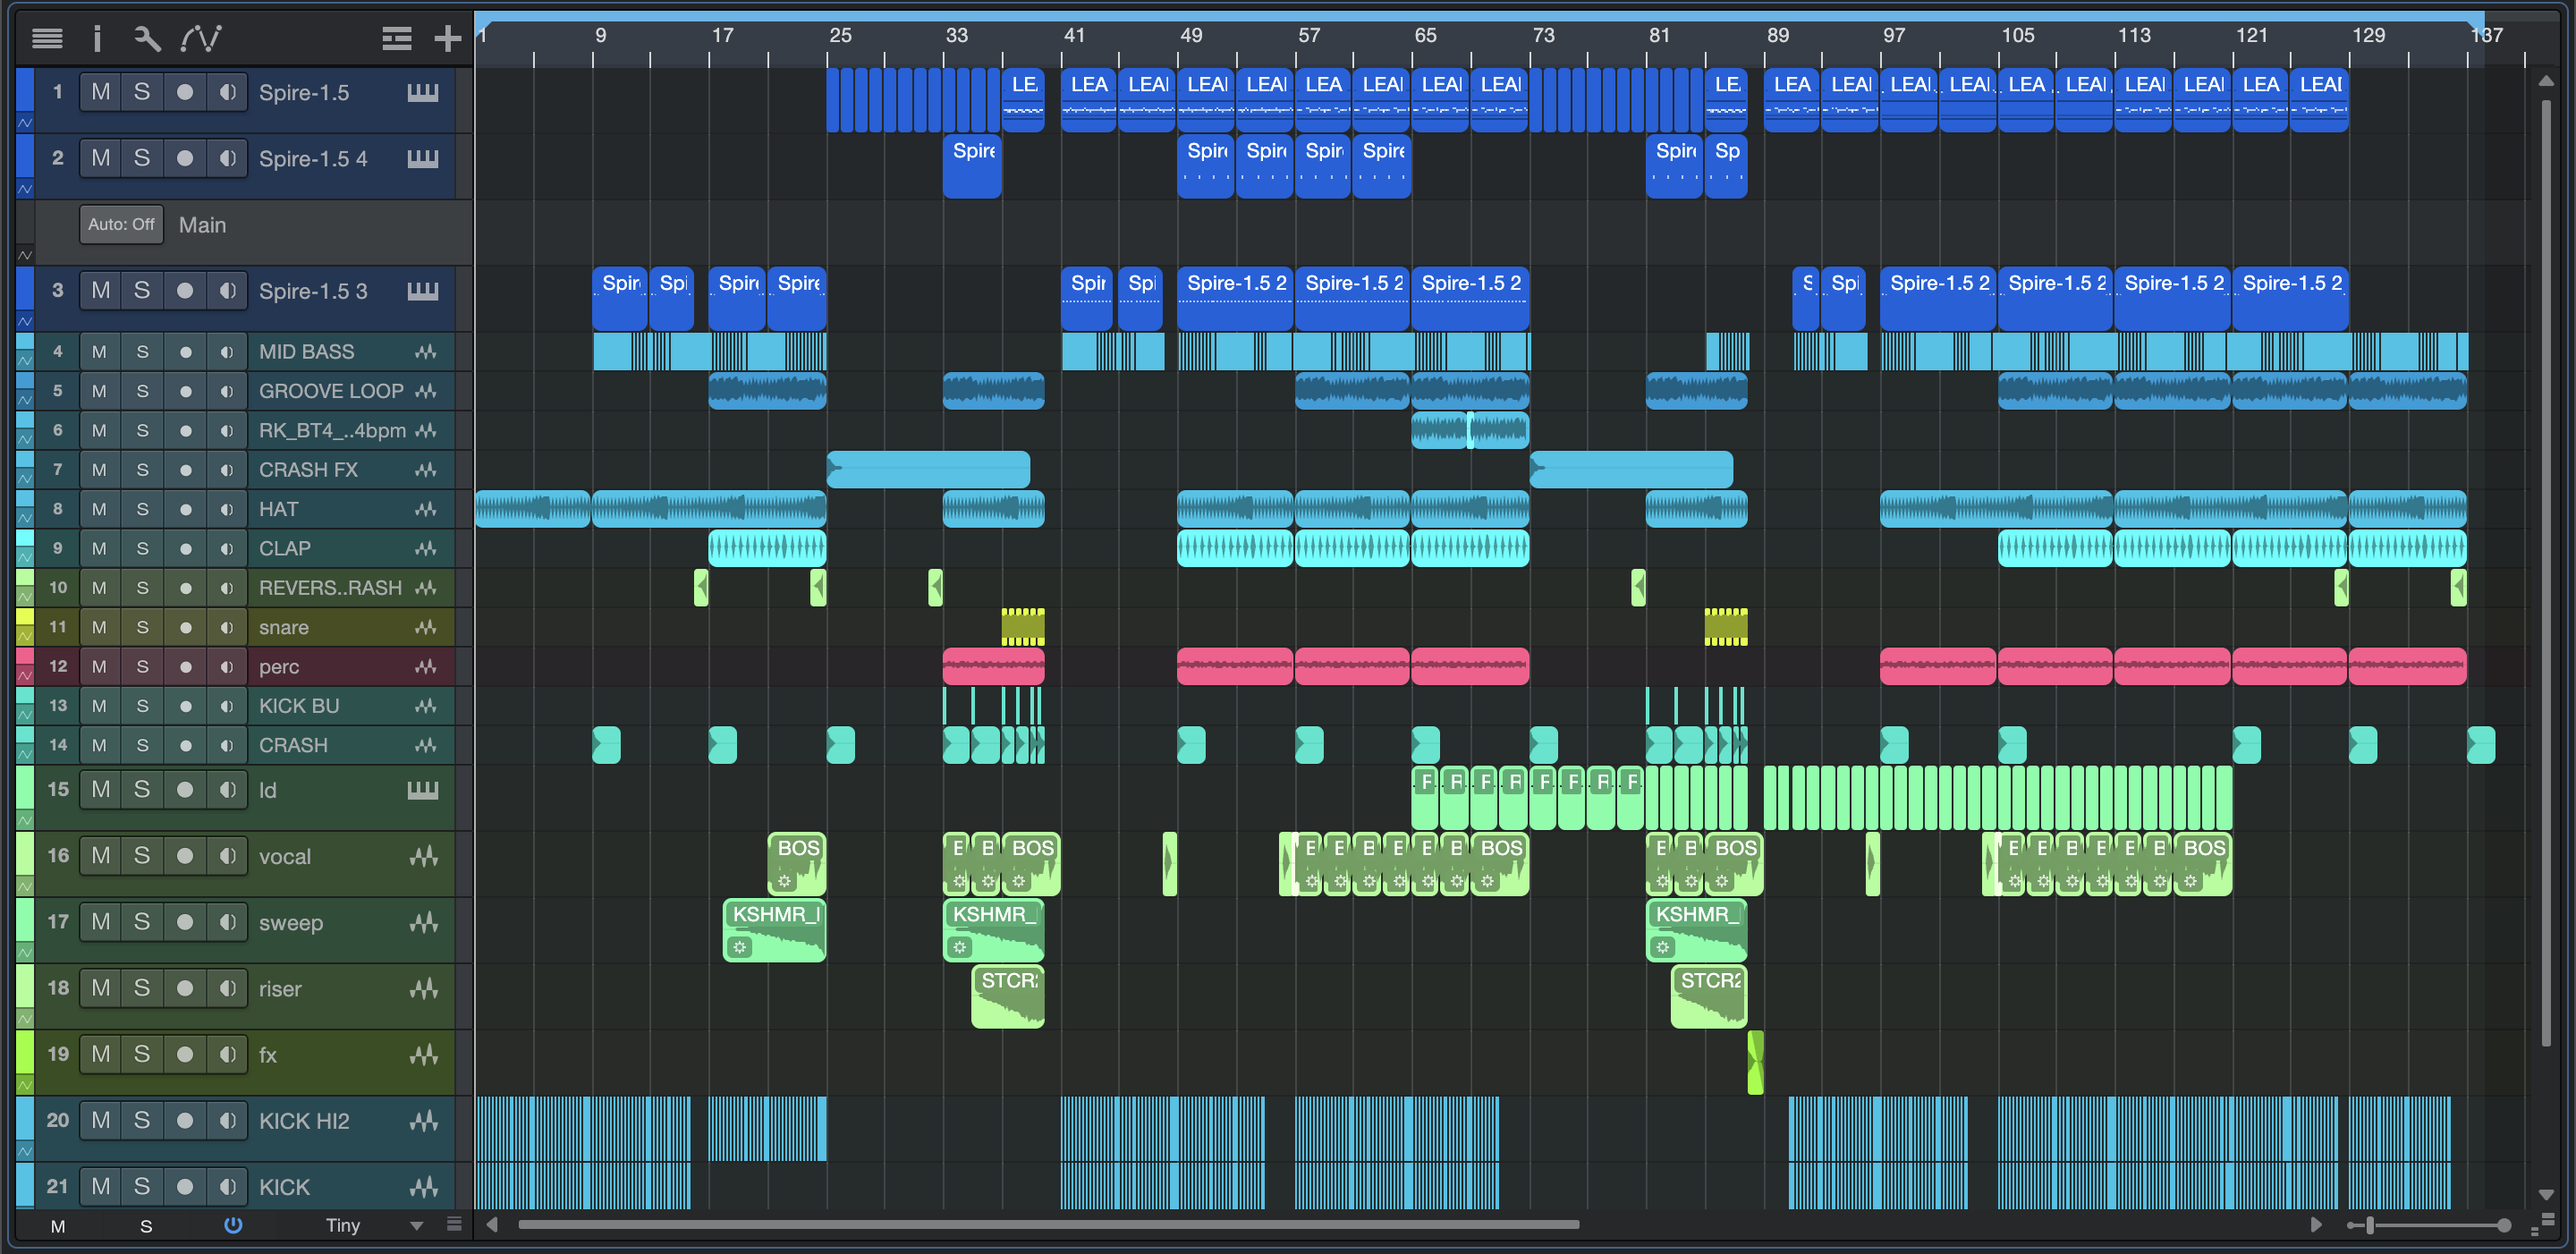The width and height of the screenshot is (2576, 1254).
Task: Toggle monitor on riser track
Action: coord(227,988)
